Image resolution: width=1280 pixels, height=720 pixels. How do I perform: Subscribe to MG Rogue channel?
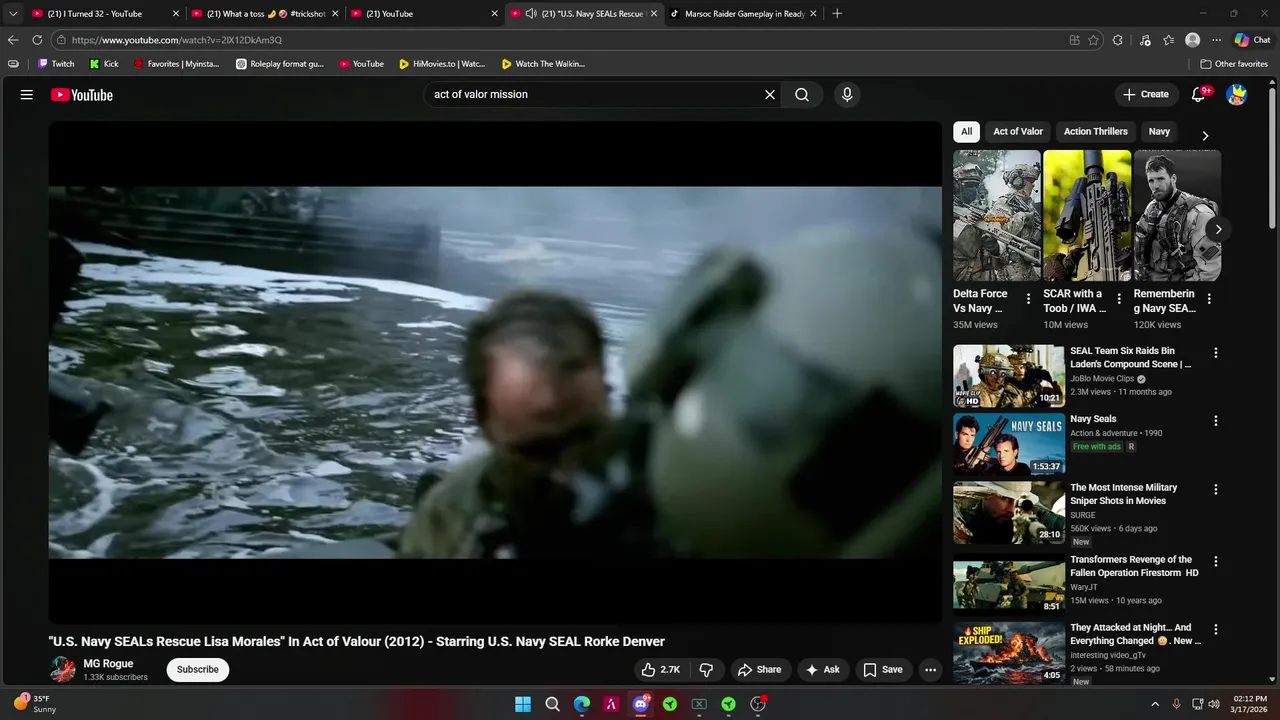pos(198,670)
